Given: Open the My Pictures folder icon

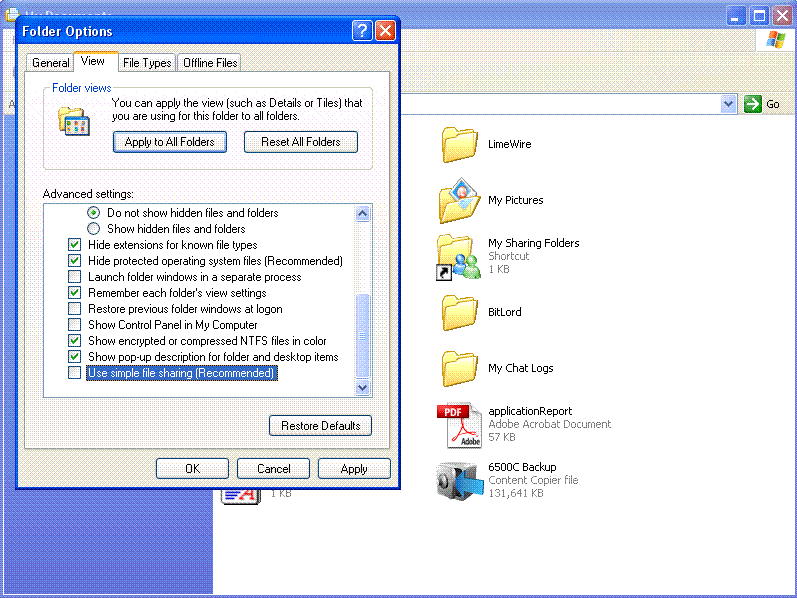Looking at the screenshot, I should click(459, 200).
